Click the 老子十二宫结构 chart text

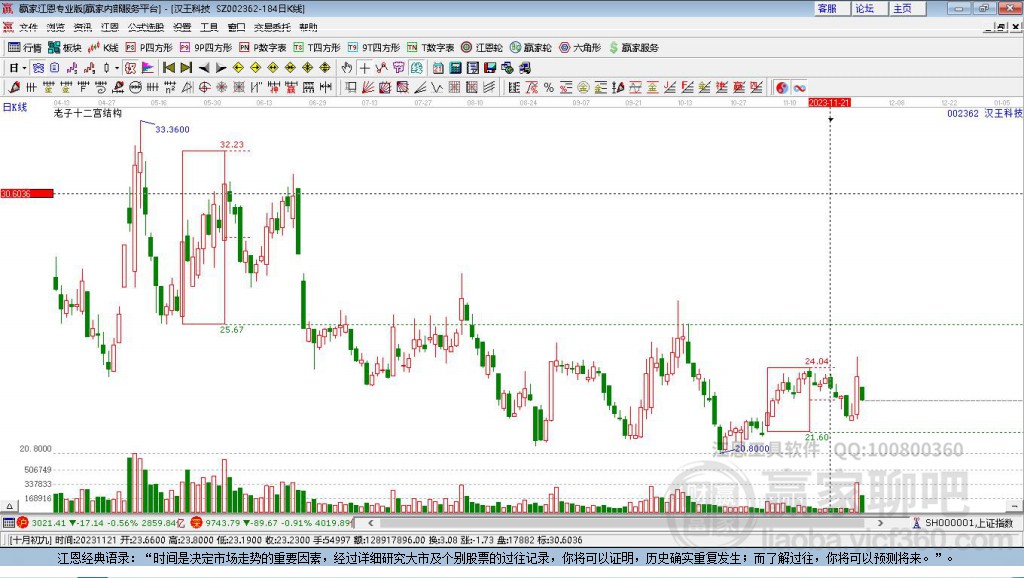point(88,113)
